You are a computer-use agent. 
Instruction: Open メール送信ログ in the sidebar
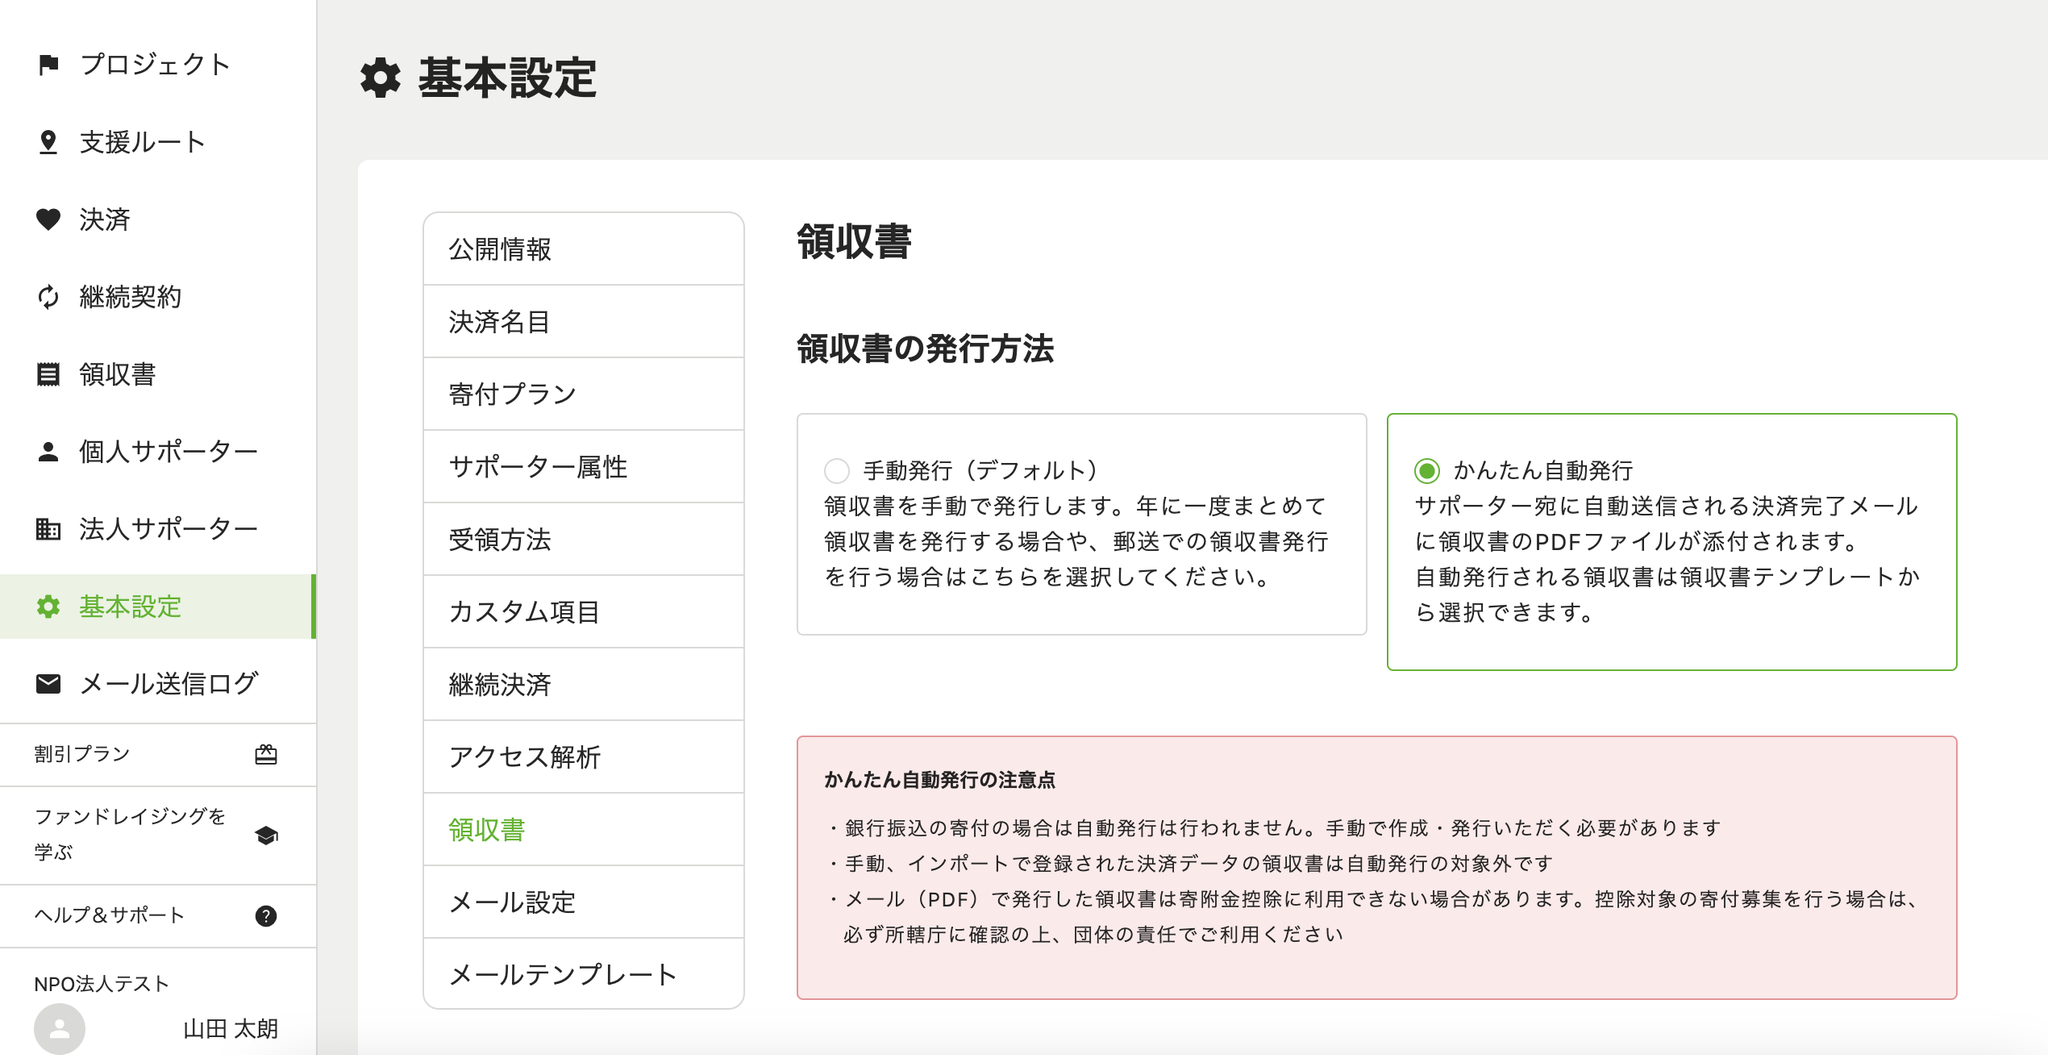pyautogui.click(x=158, y=684)
